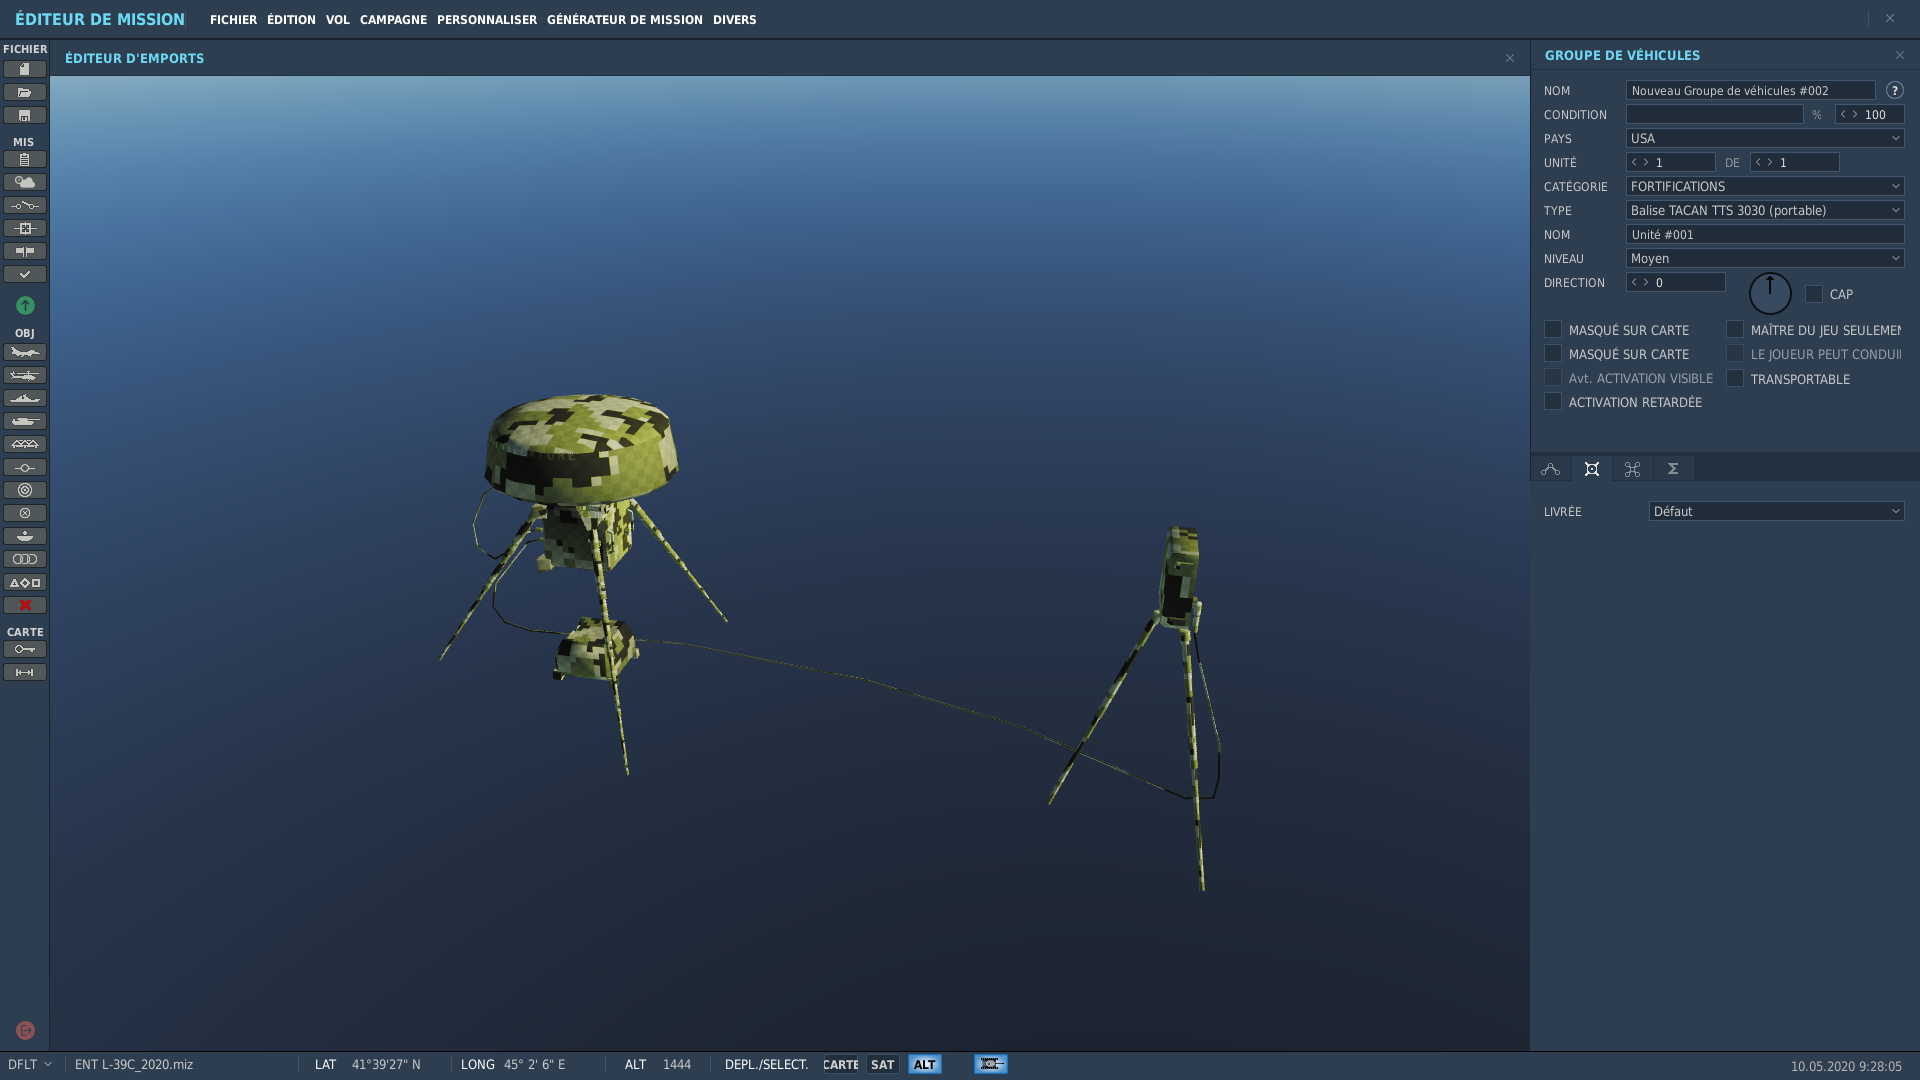Viewport: 1920px width, 1080px height.
Task: Open the NIVEAU skill dropdown
Action: tap(1765, 258)
